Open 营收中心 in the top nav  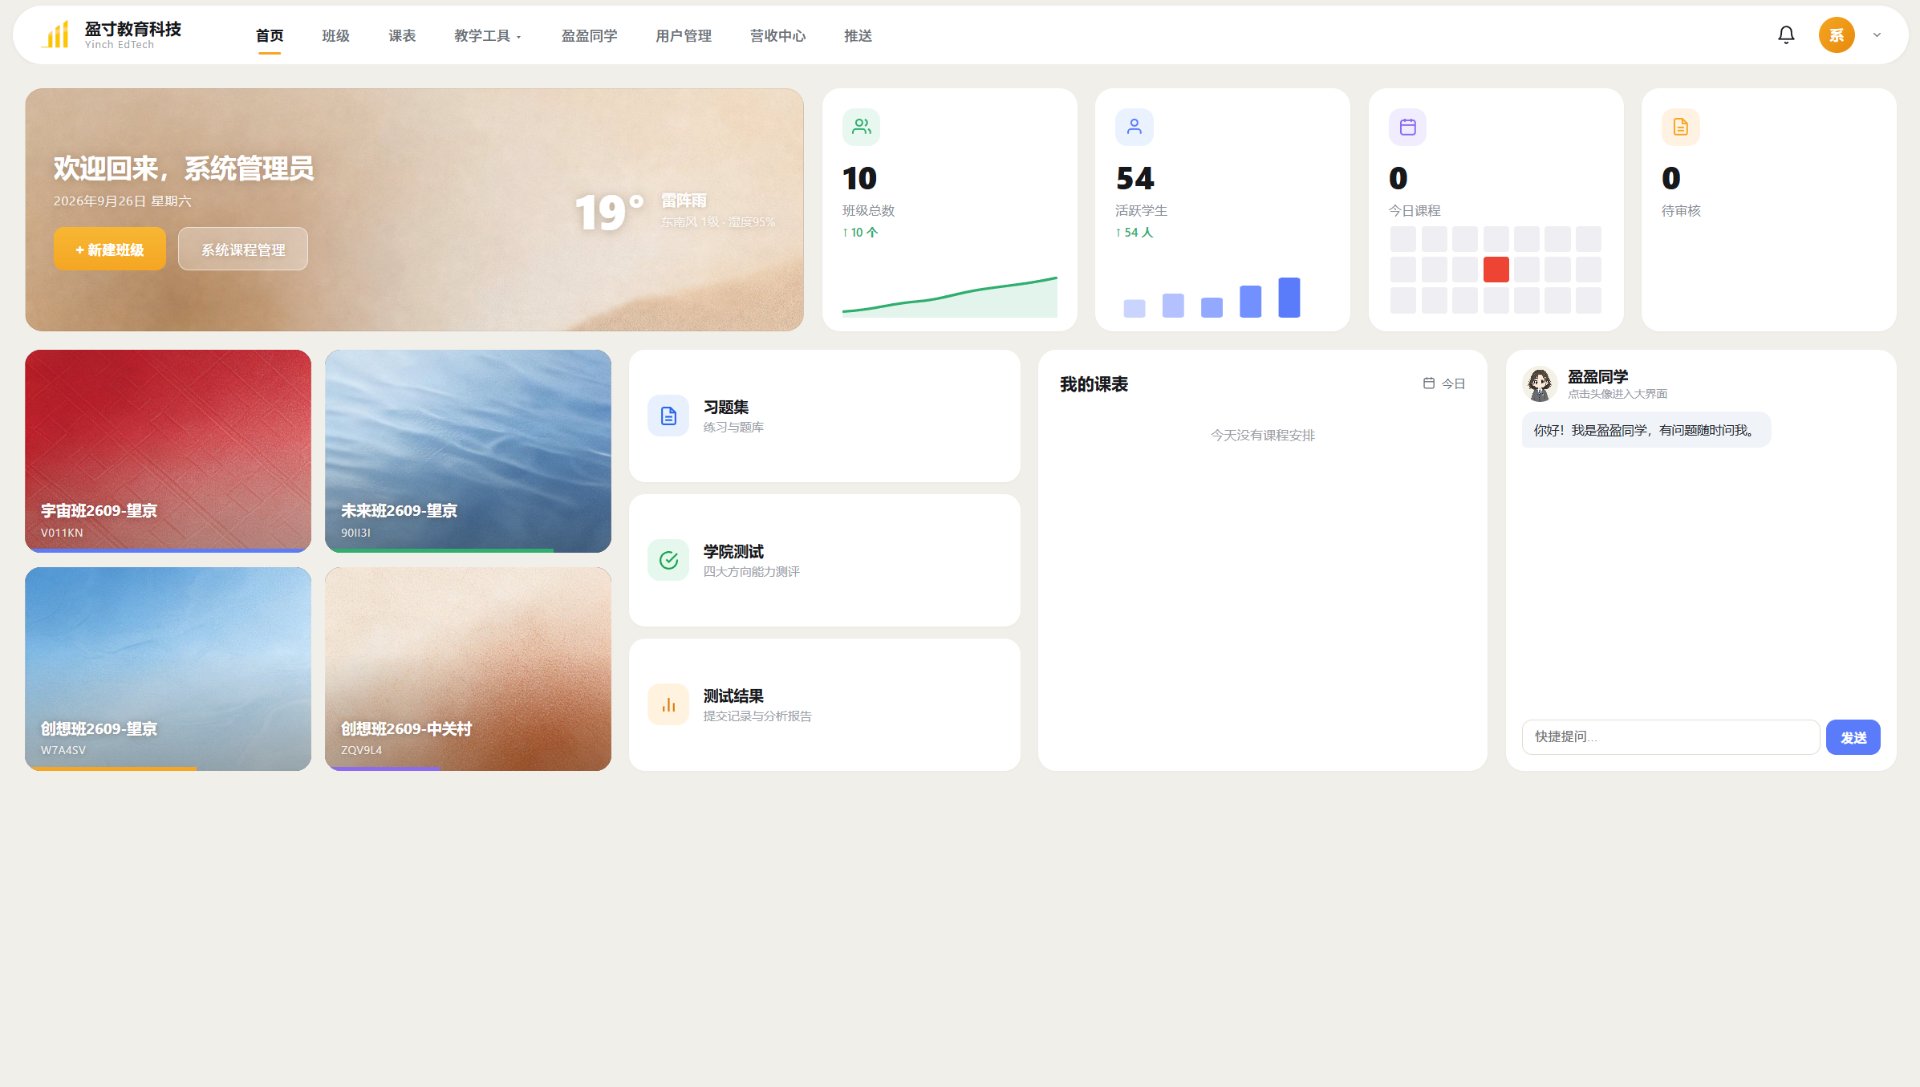[x=778, y=36]
